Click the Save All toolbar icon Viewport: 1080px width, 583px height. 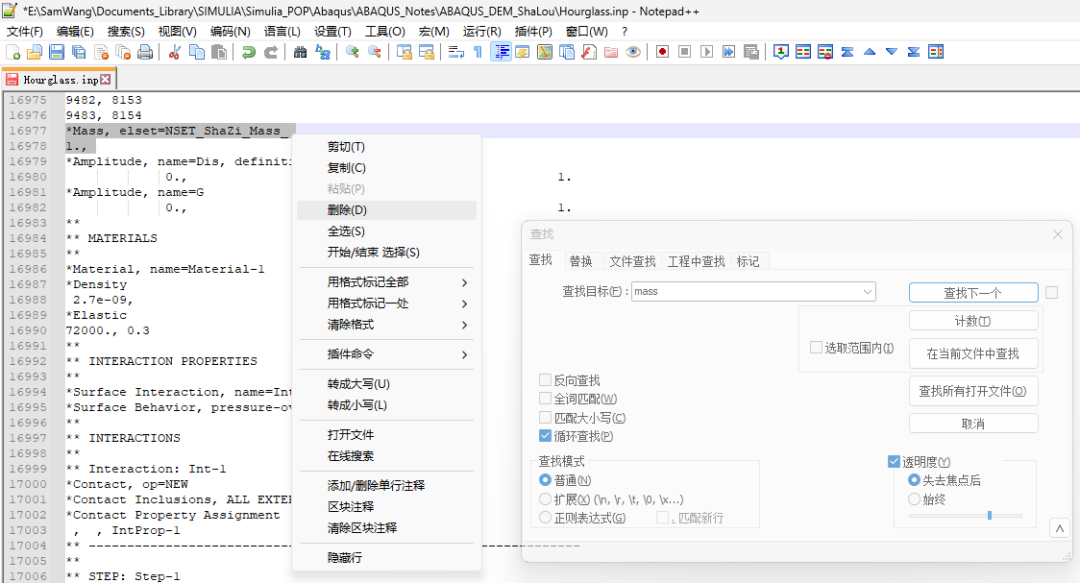79,52
